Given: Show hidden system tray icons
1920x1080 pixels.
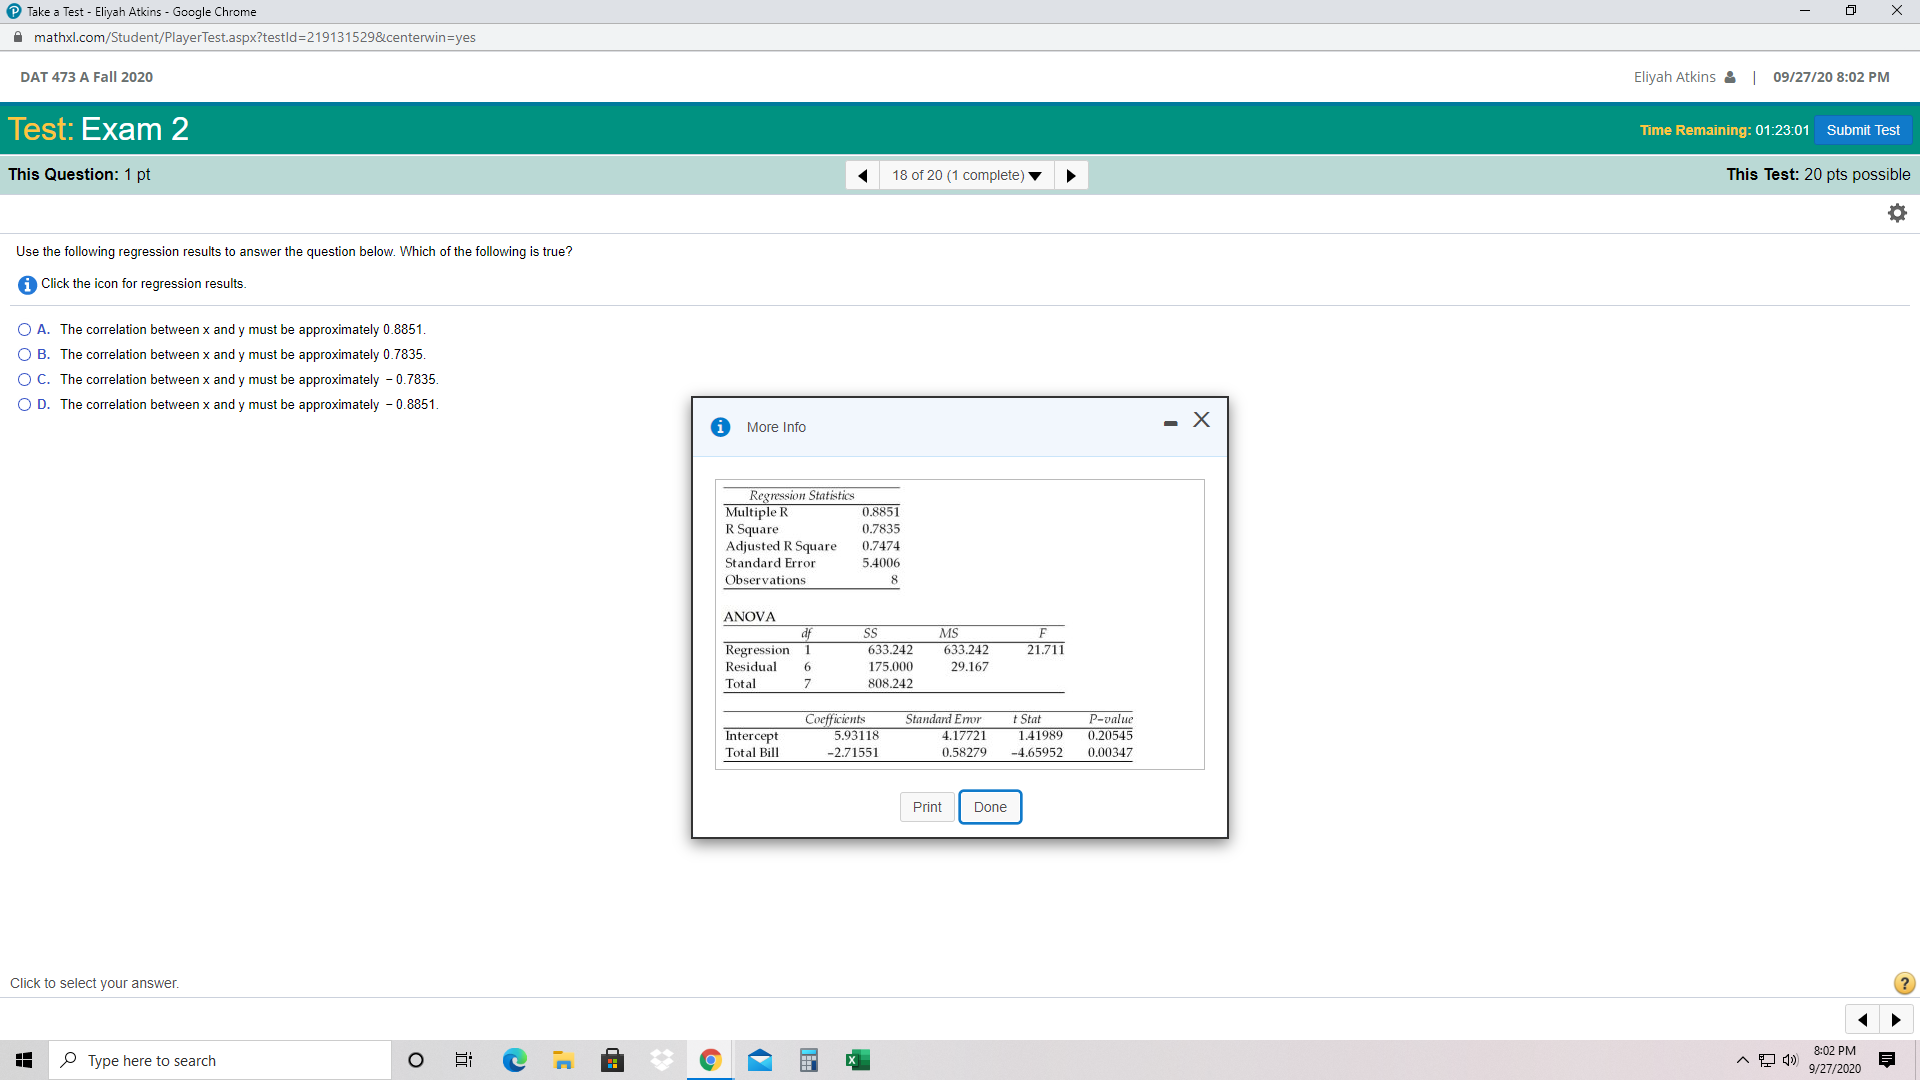Looking at the screenshot, I should click(x=1742, y=1060).
